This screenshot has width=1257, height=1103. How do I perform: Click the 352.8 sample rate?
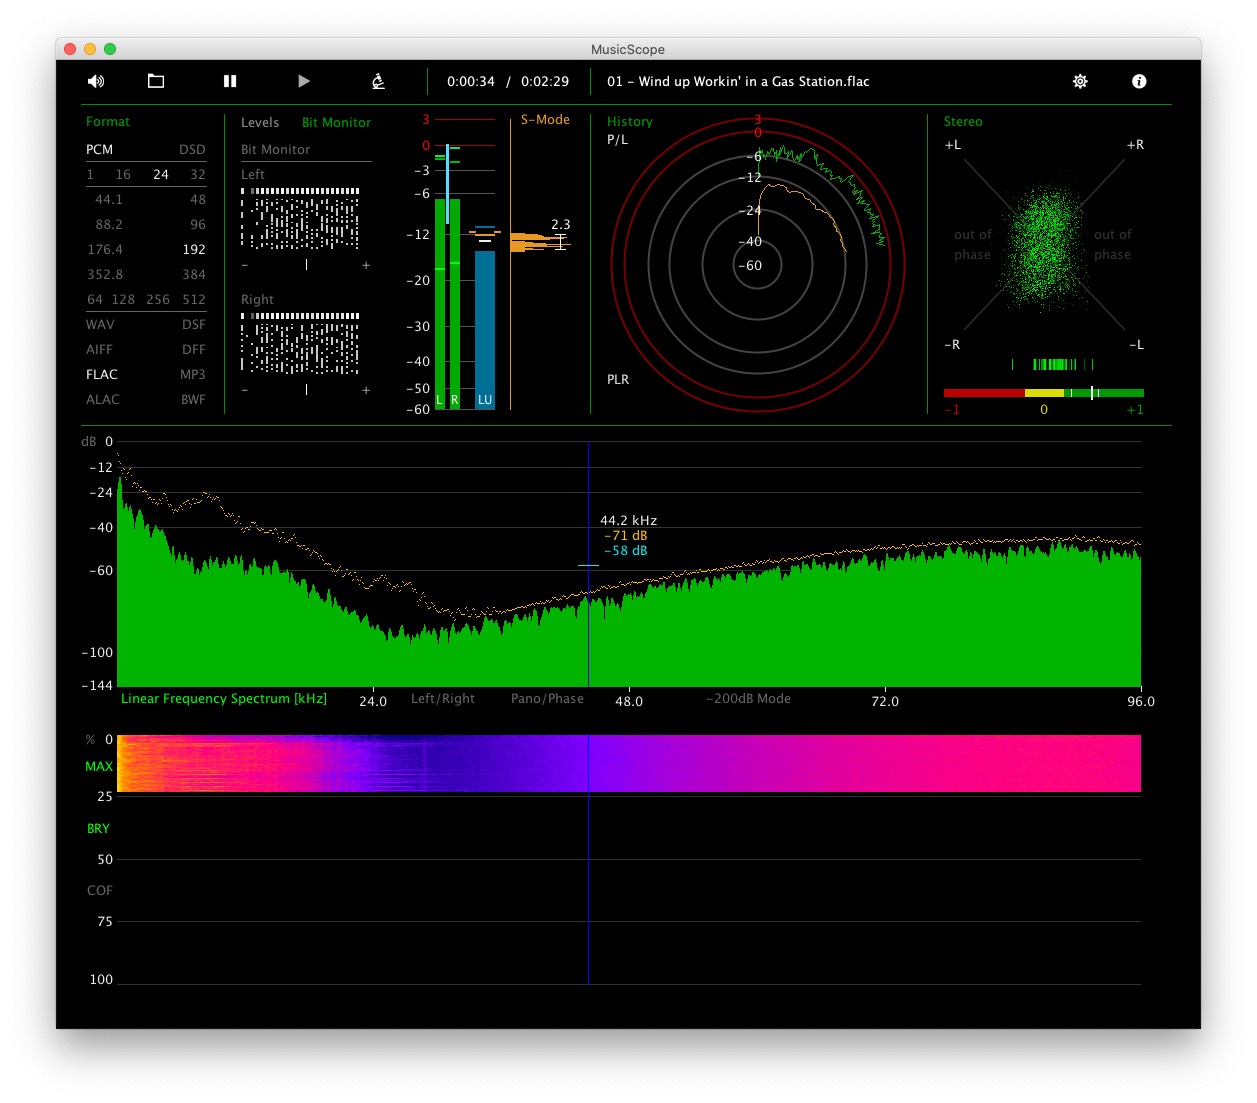105,274
